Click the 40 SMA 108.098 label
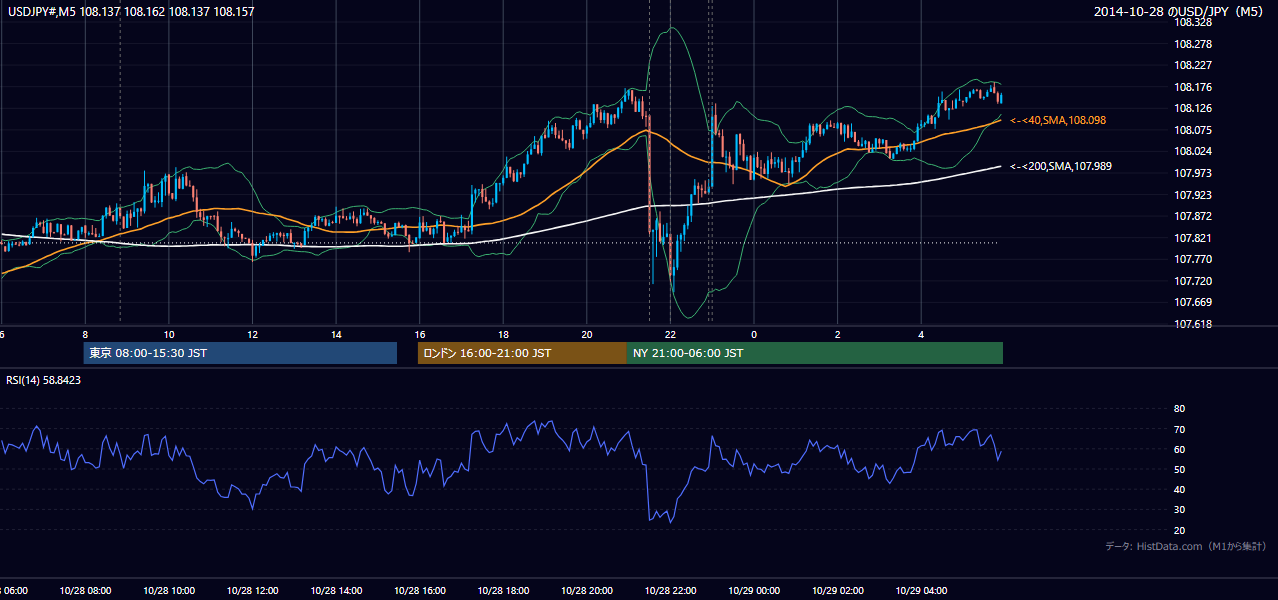 coord(1058,120)
